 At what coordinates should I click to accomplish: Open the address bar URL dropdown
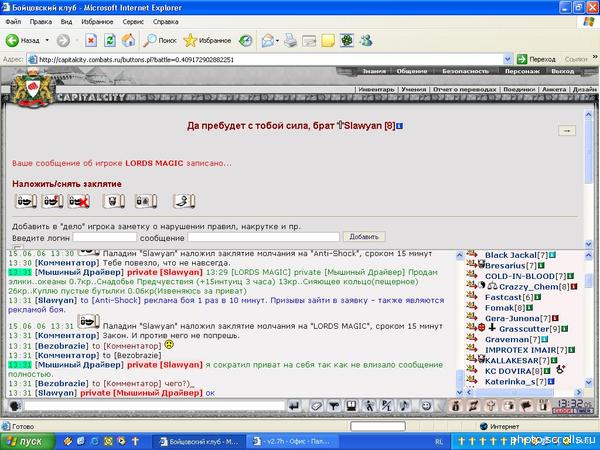click(507, 59)
